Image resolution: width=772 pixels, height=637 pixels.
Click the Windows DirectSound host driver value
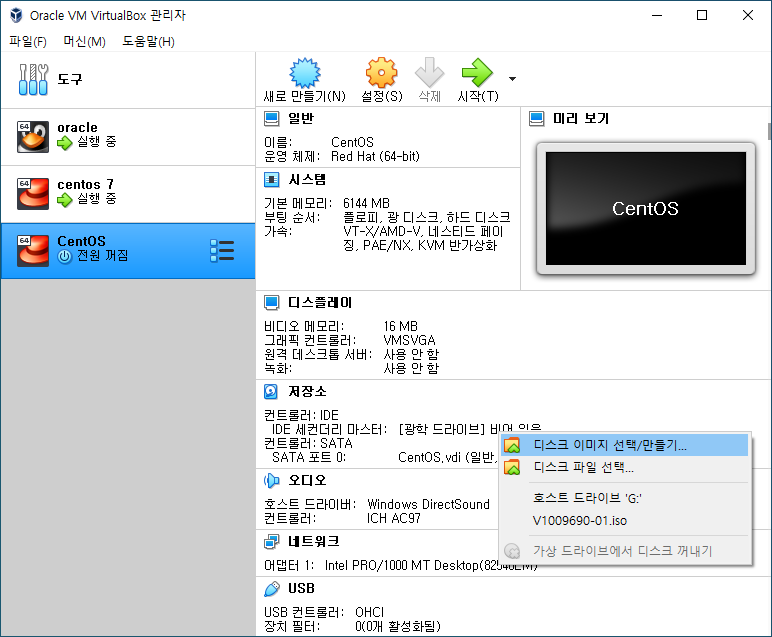point(428,504)
